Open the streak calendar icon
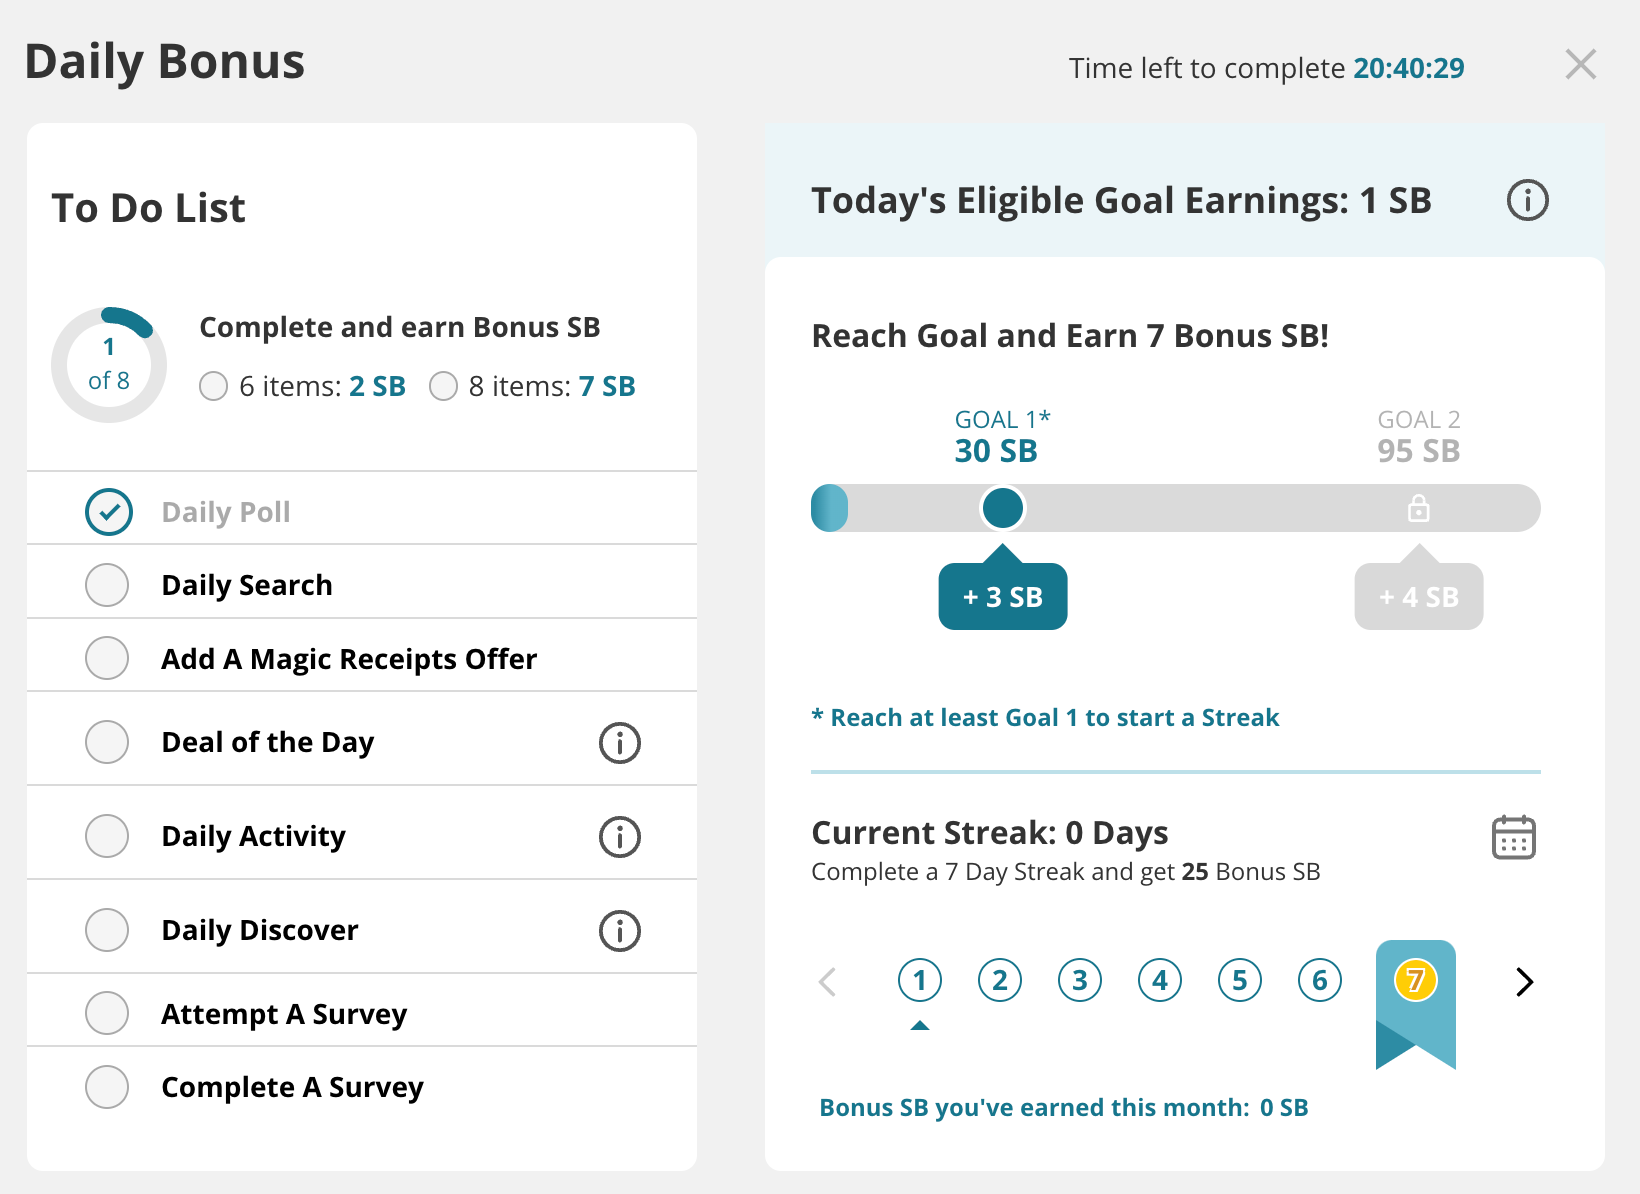This screenshot has width=1640, height=1194. click(x=1513, y=837)
